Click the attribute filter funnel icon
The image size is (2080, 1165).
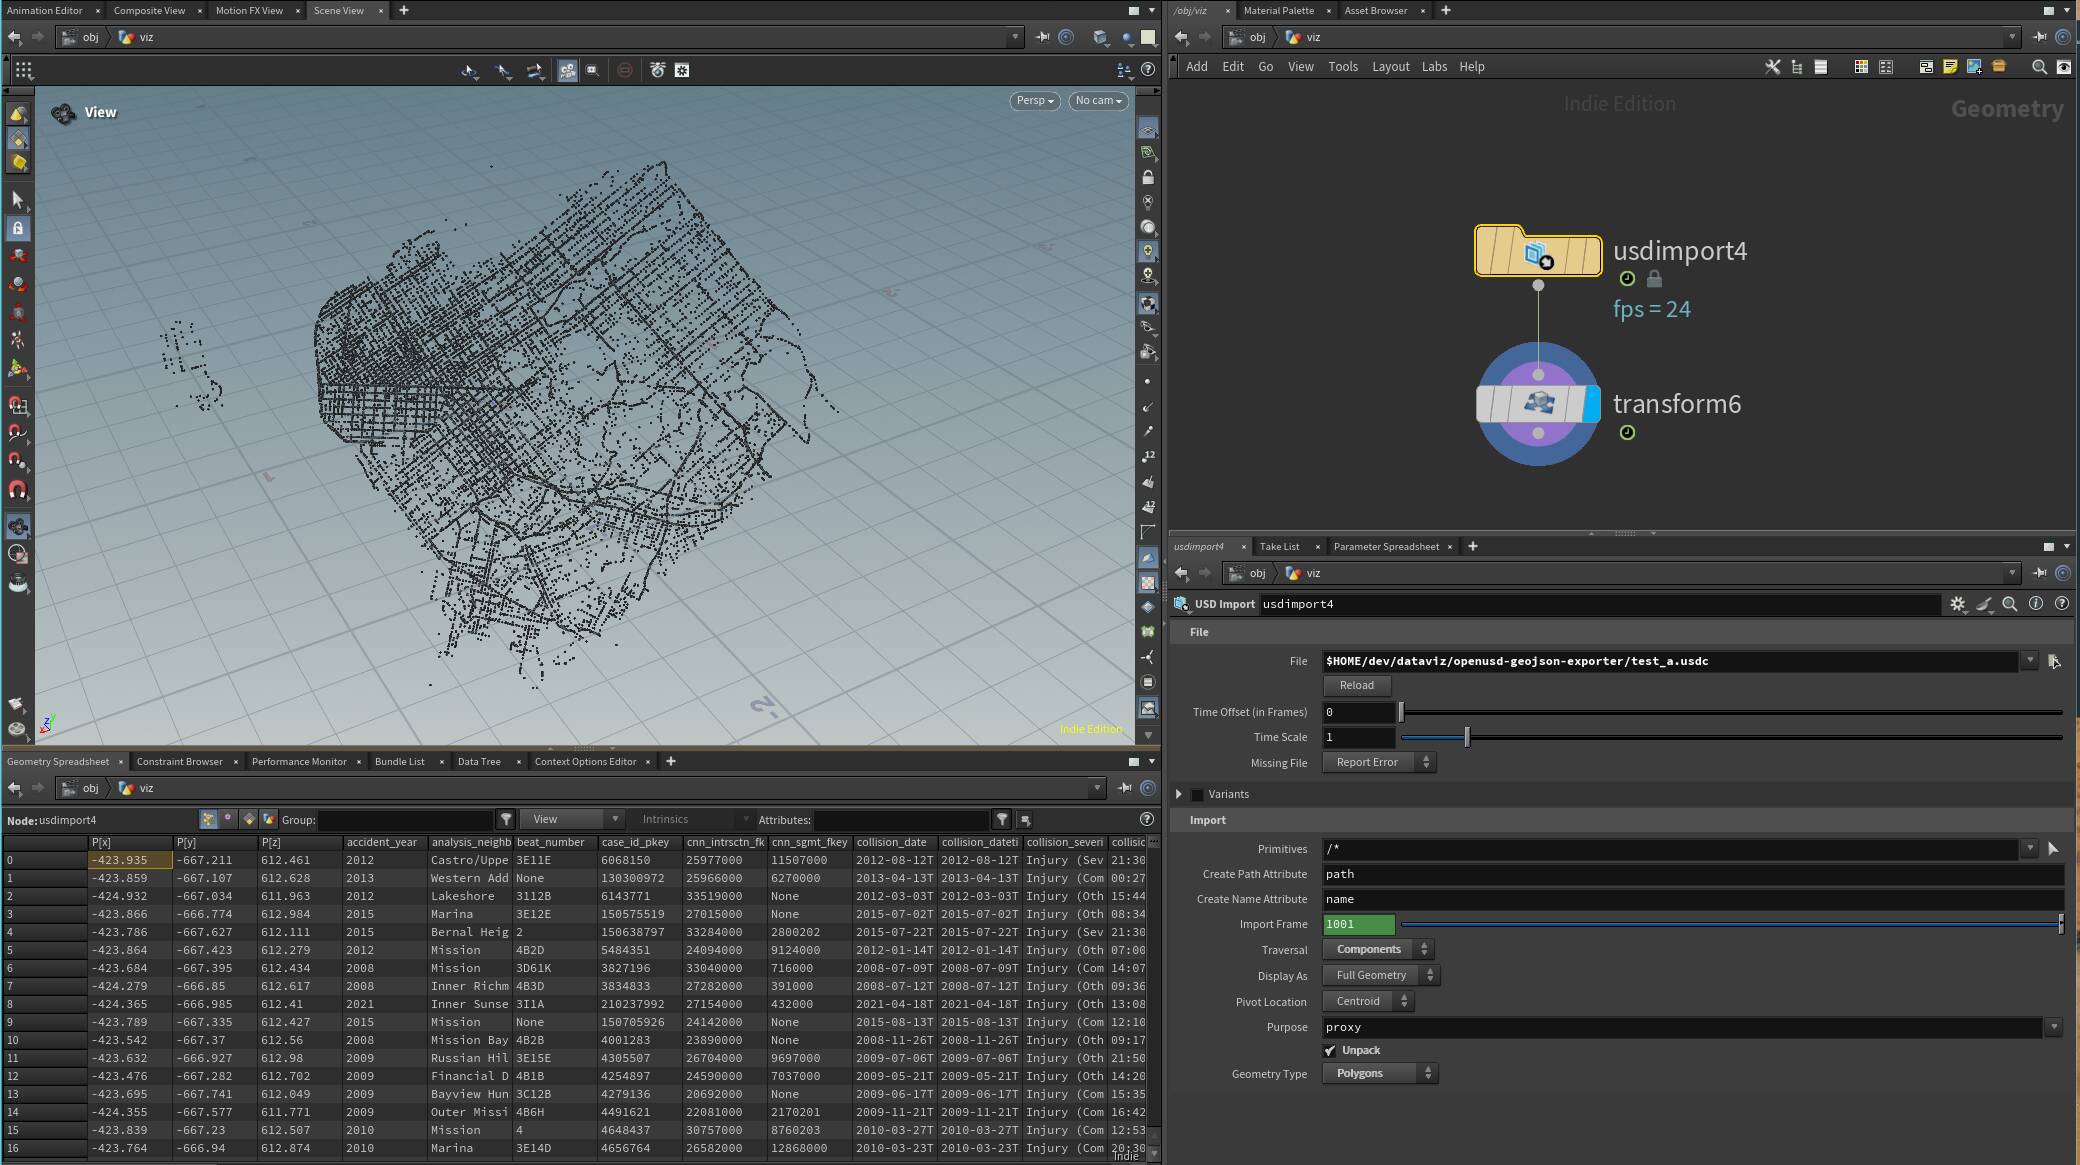(1001, 820)
